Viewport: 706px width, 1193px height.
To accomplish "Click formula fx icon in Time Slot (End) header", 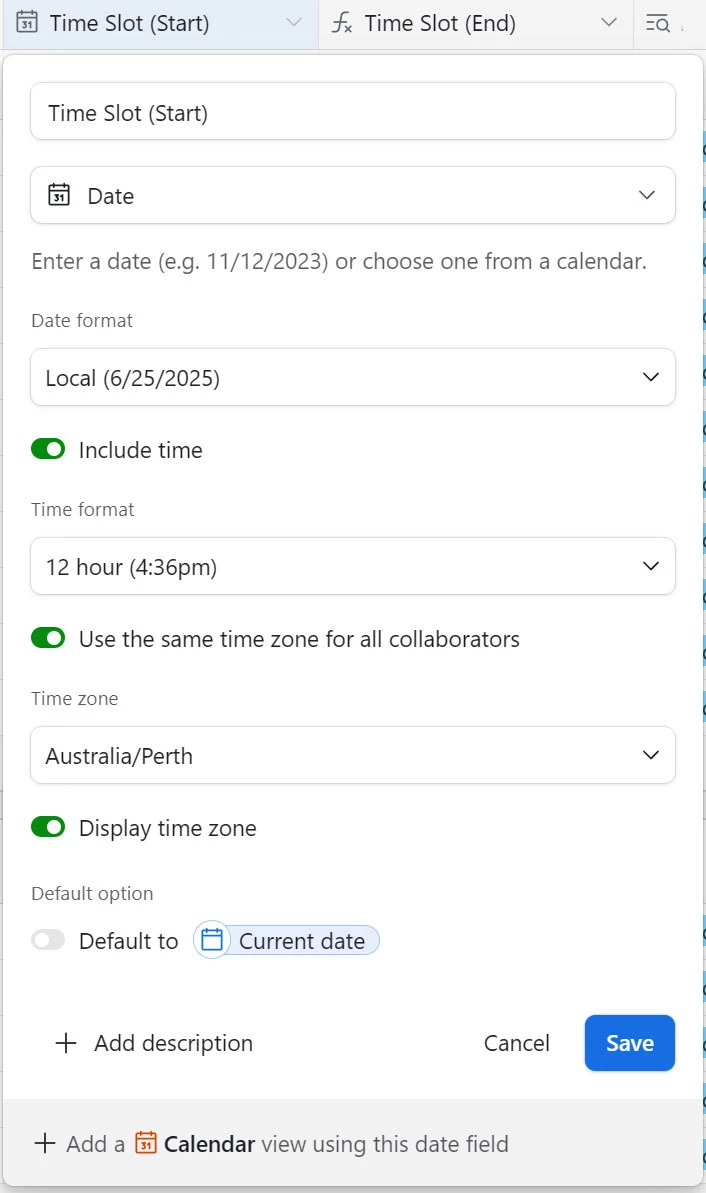I will (342, 23).
